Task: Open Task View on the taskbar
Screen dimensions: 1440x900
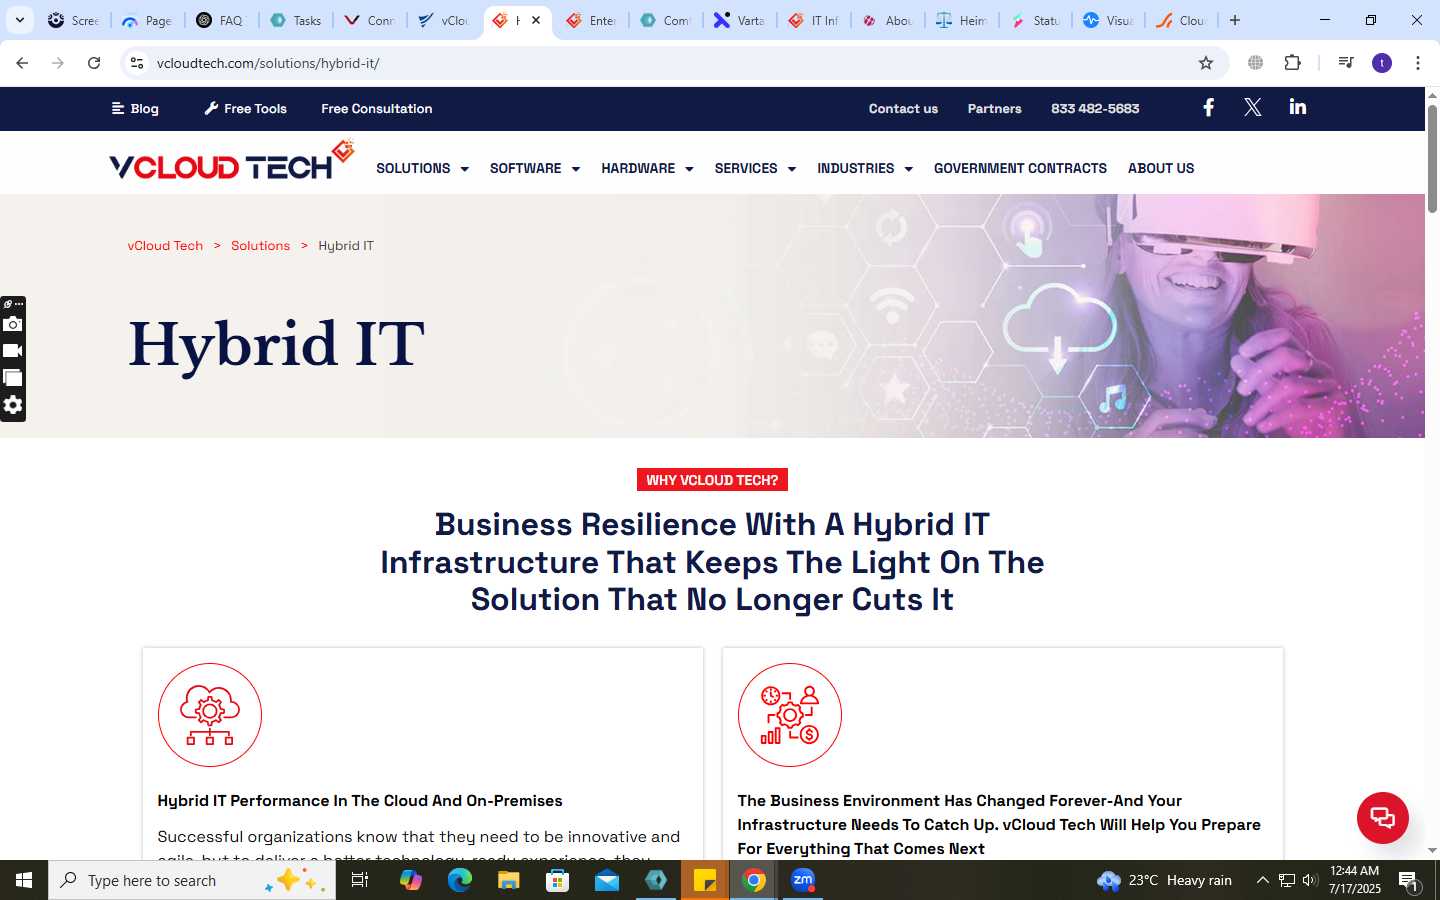Action: [360, 880]
